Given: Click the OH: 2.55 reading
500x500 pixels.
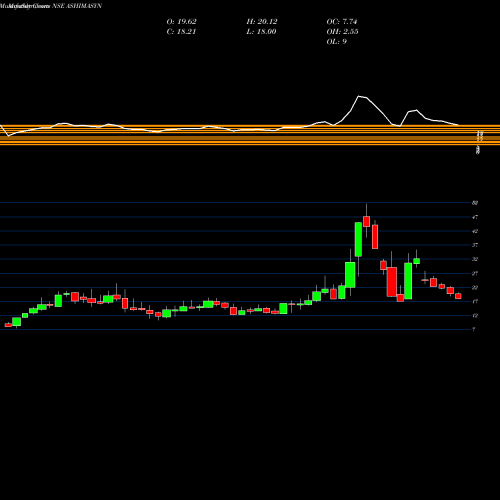Looking at the screenshot, I should point(342,32).
